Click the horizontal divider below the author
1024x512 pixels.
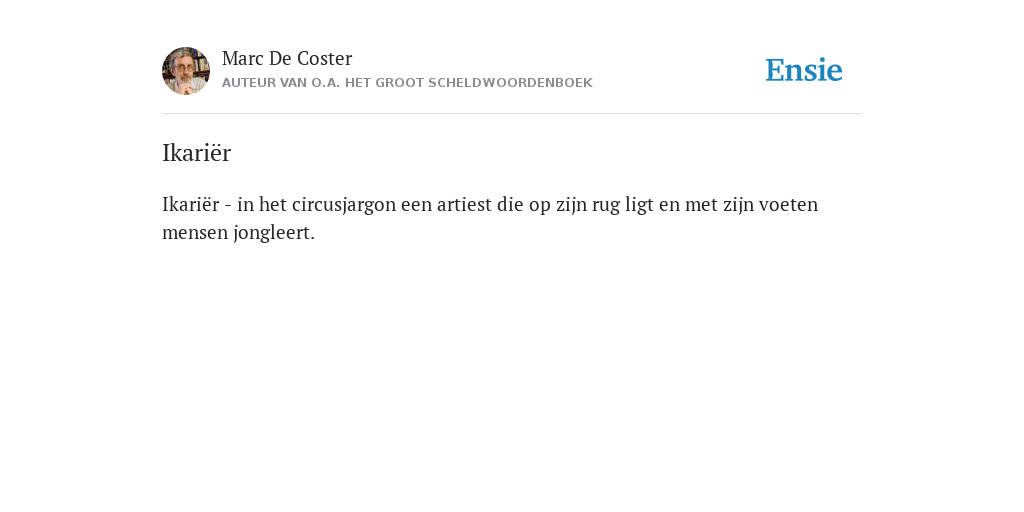[x=512, y=114]
